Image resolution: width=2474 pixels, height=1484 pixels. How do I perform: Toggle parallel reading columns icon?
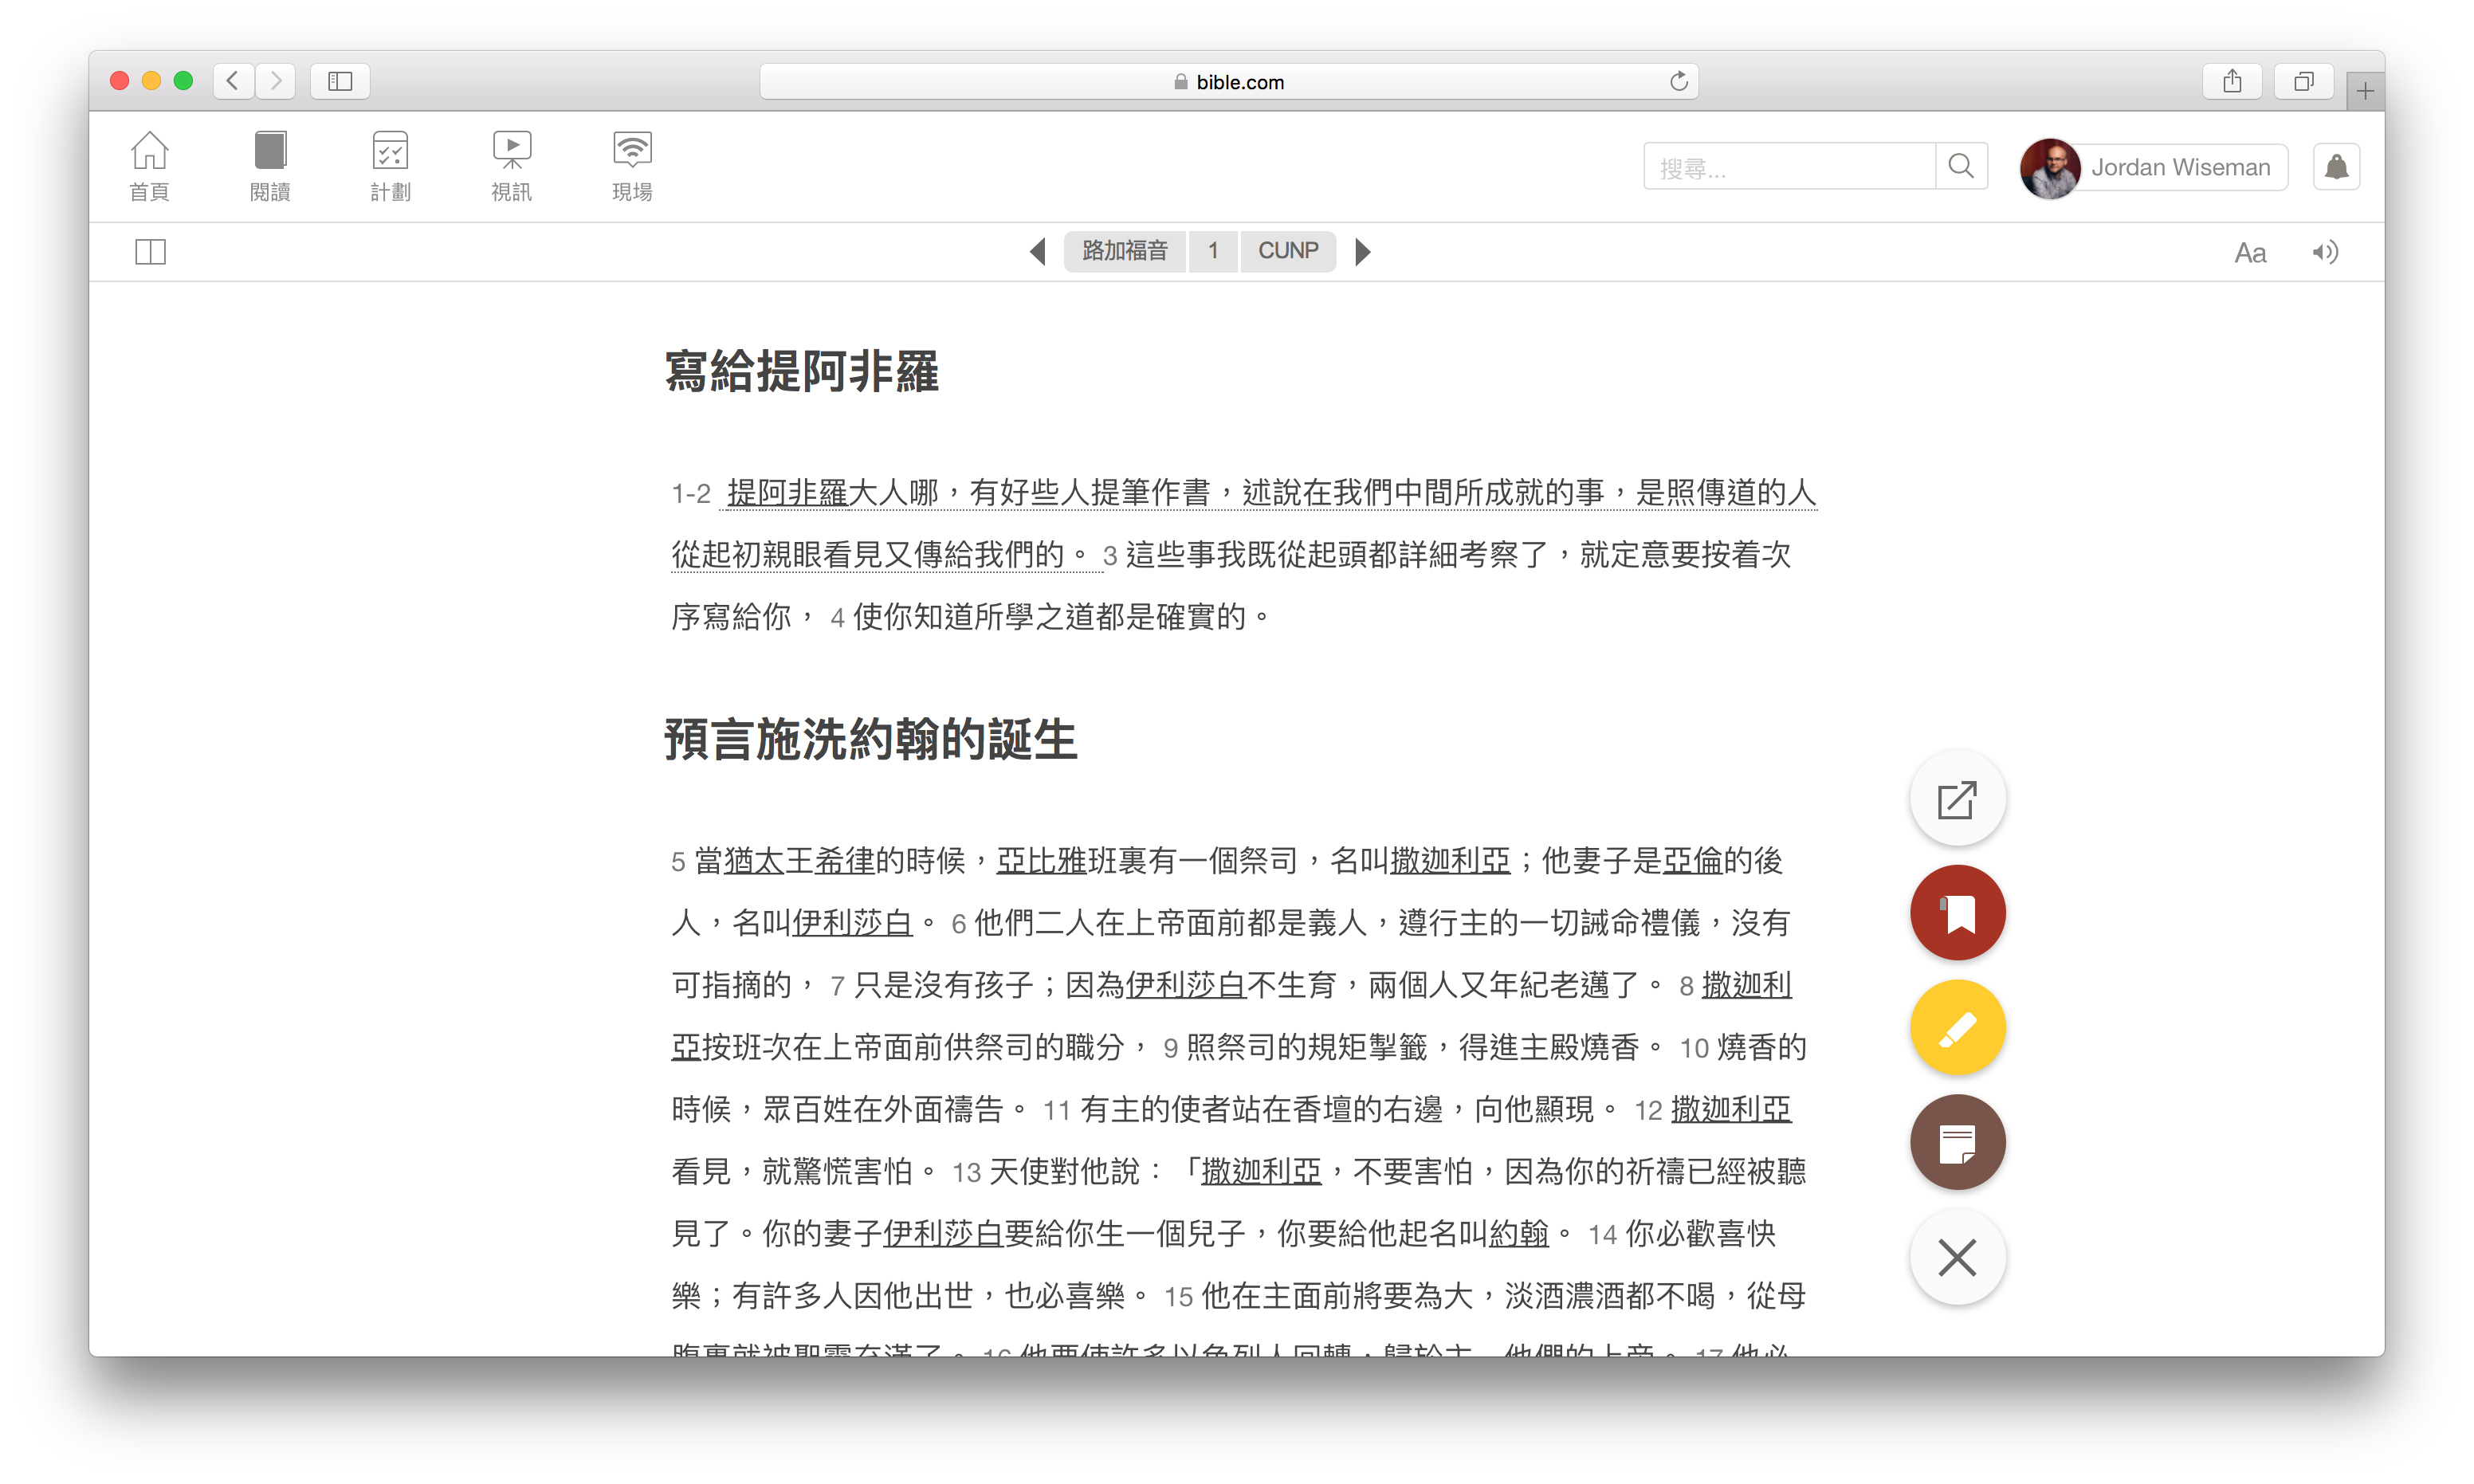point(150,252)
